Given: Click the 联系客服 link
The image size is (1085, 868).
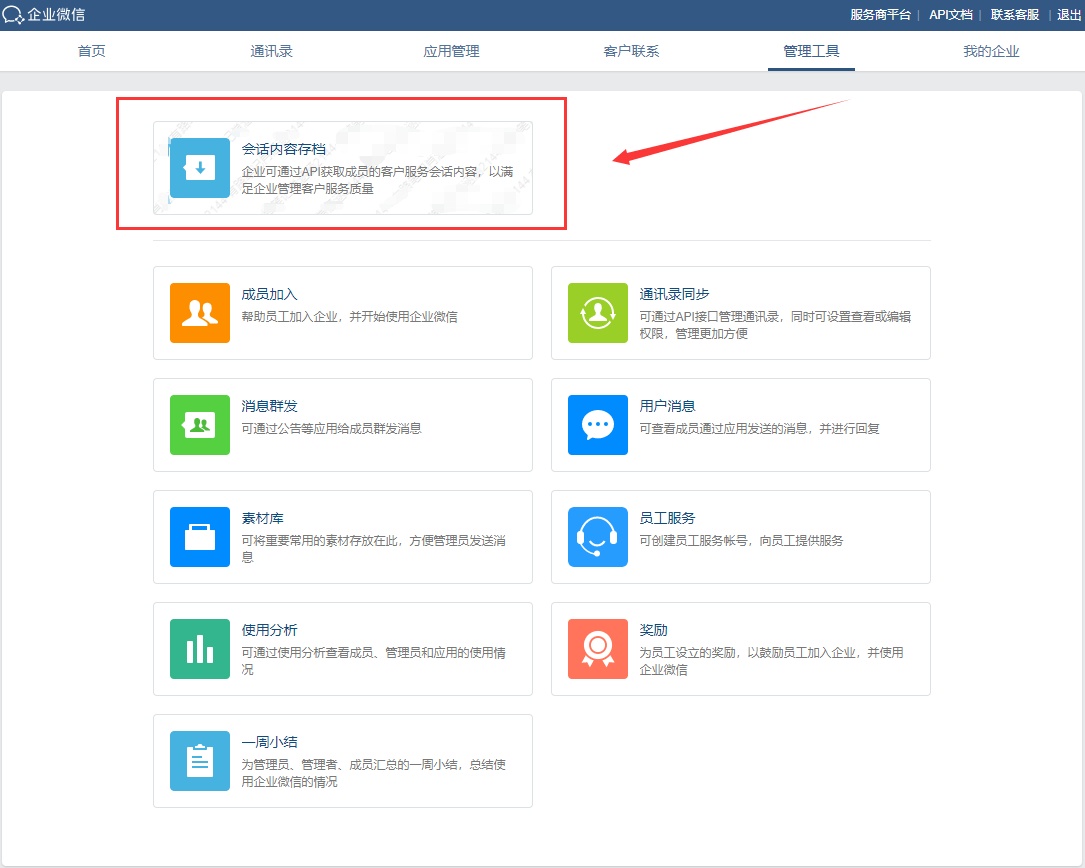Looking at the screenshot, I should [x=1014, y=14].
